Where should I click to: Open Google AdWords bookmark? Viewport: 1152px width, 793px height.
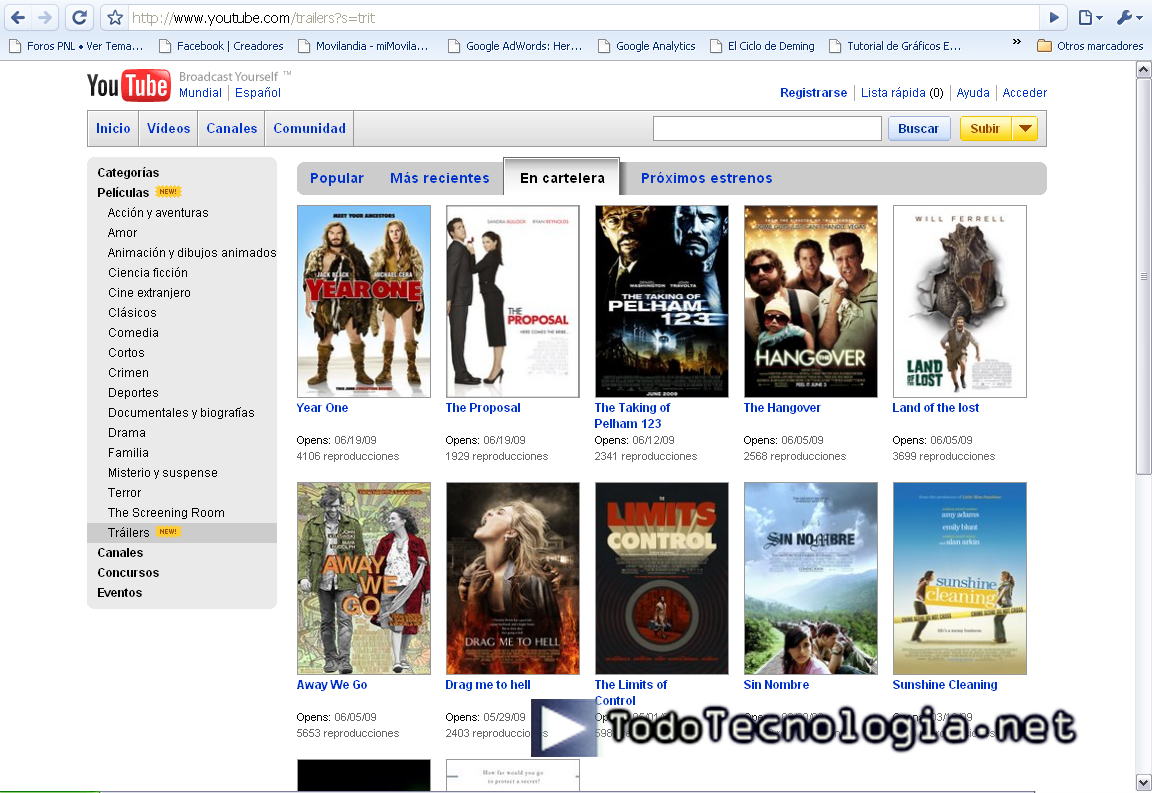(x=515, y=46)
